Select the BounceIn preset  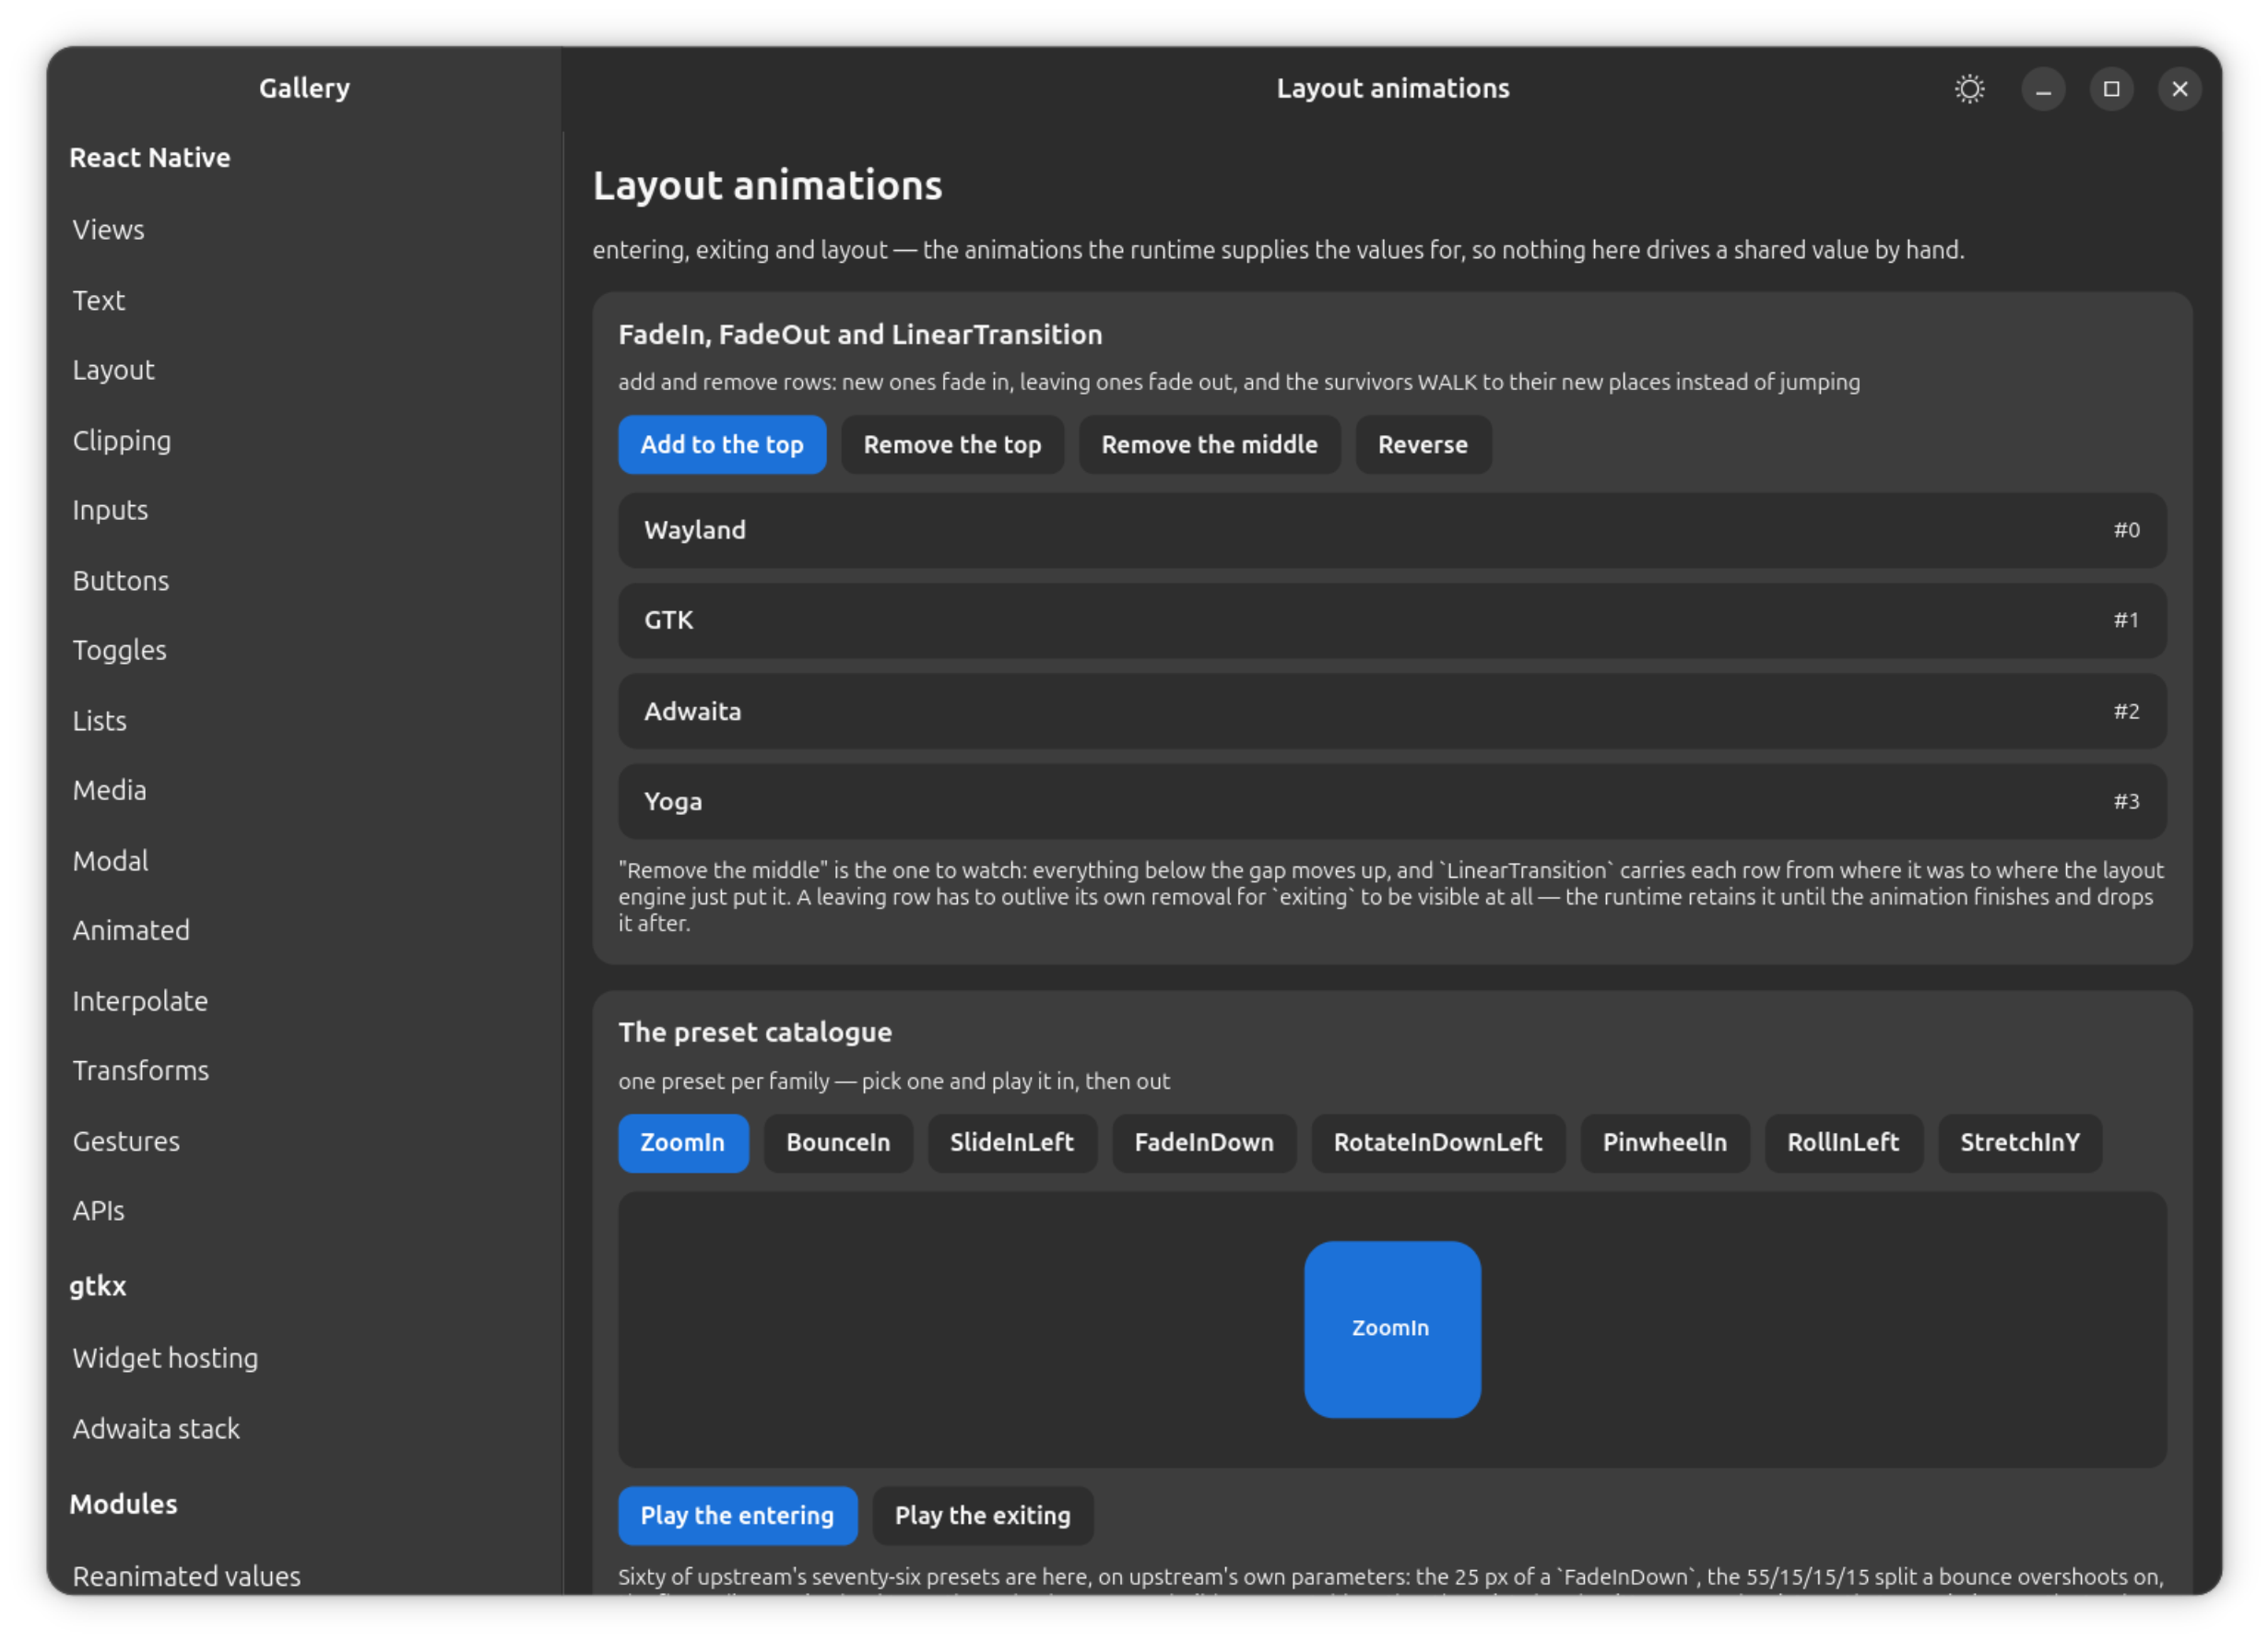[838, 1143]
